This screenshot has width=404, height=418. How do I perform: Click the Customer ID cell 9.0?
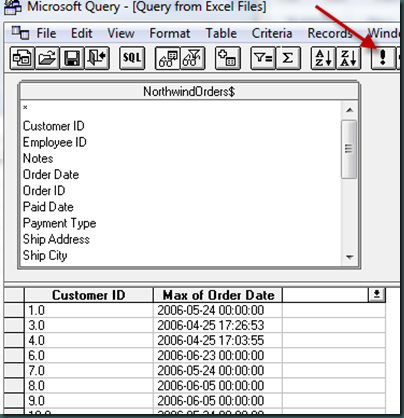tap(89, 400)
